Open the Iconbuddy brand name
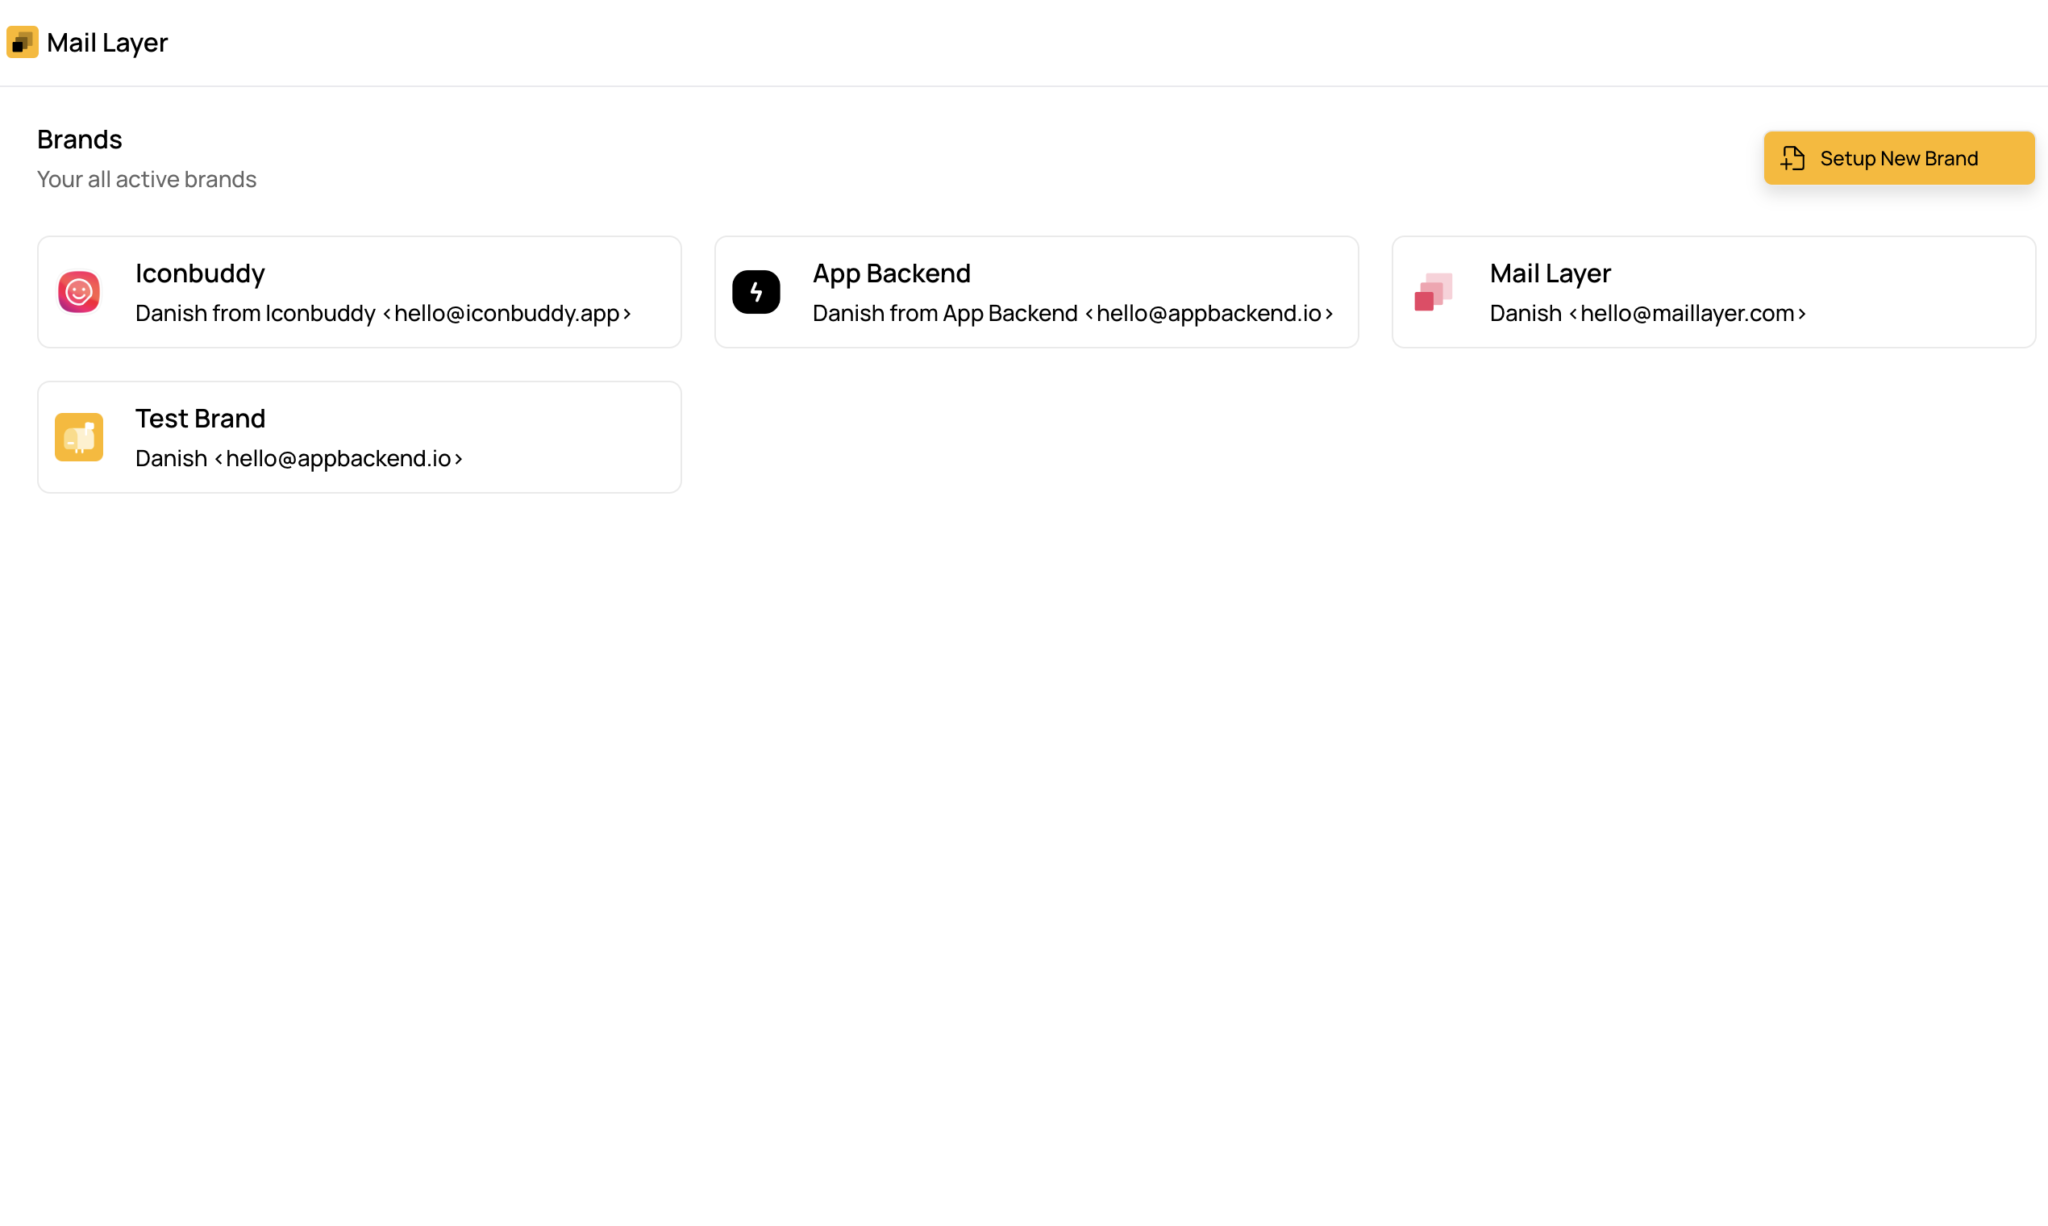This screenshot has width=2048, height=1226. [x=200, y=273]
